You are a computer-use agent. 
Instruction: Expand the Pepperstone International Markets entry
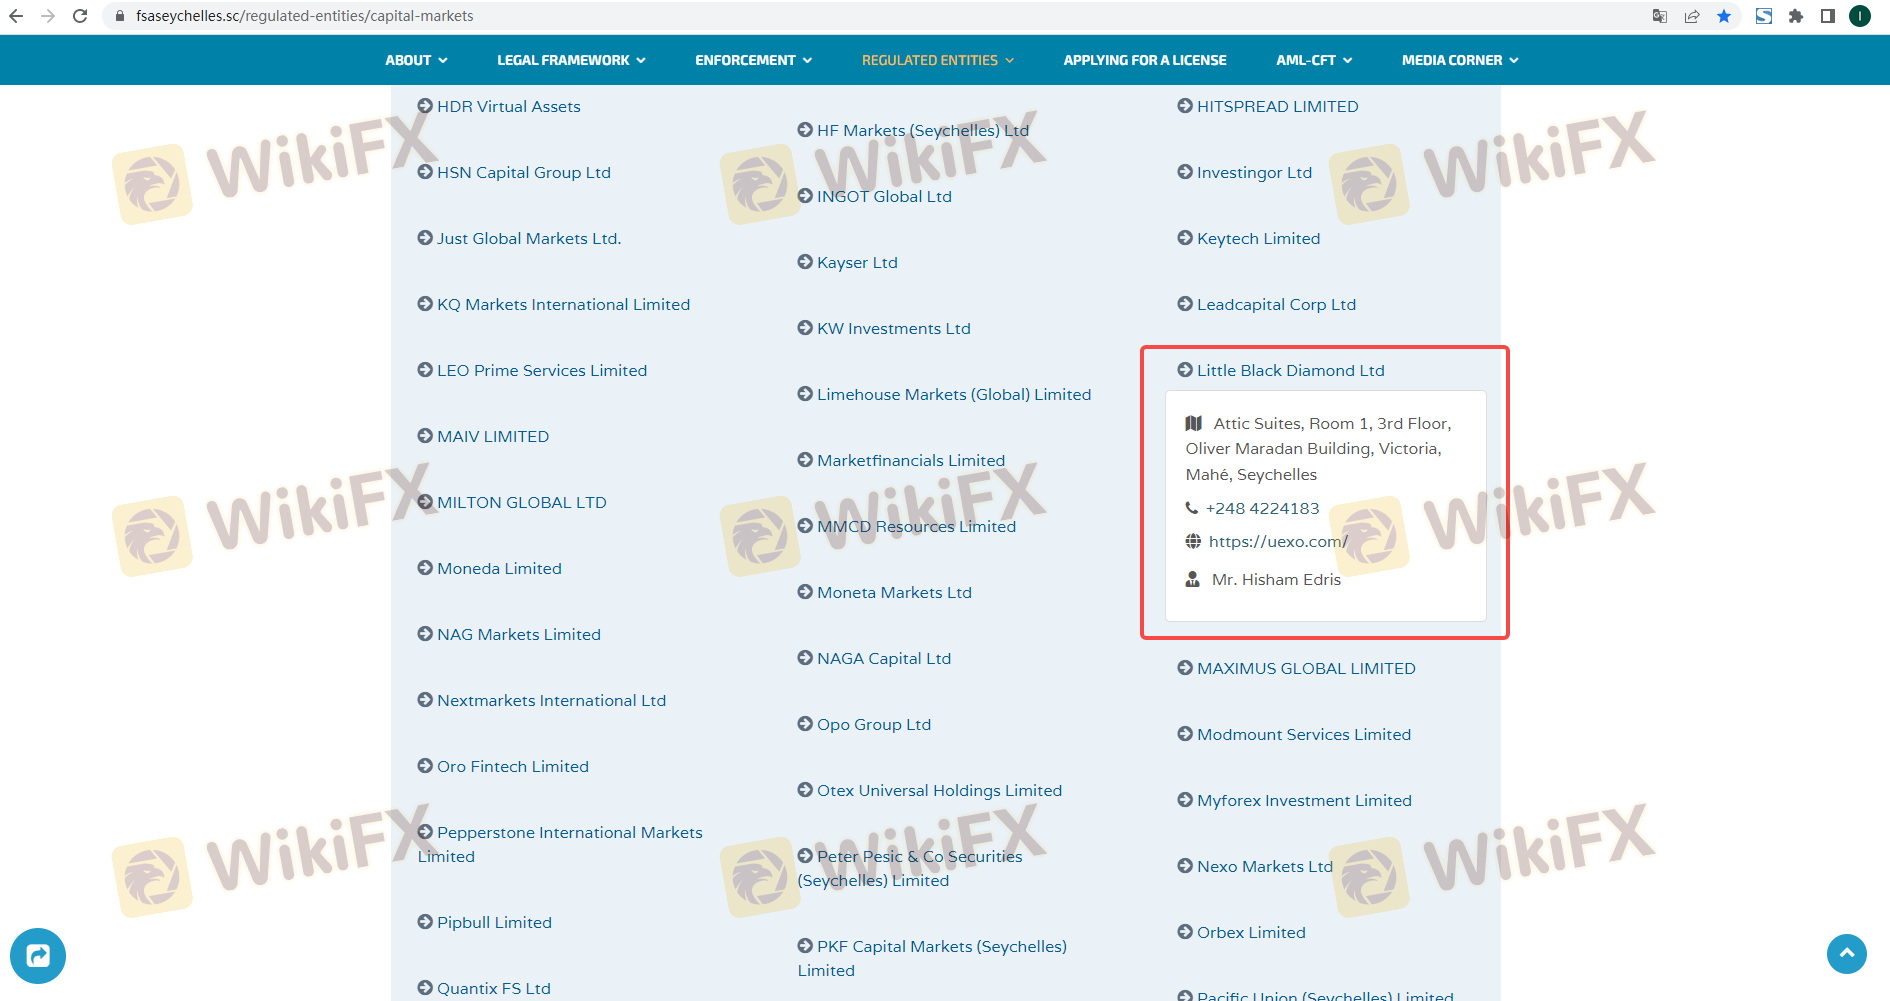tap(569, 833)
